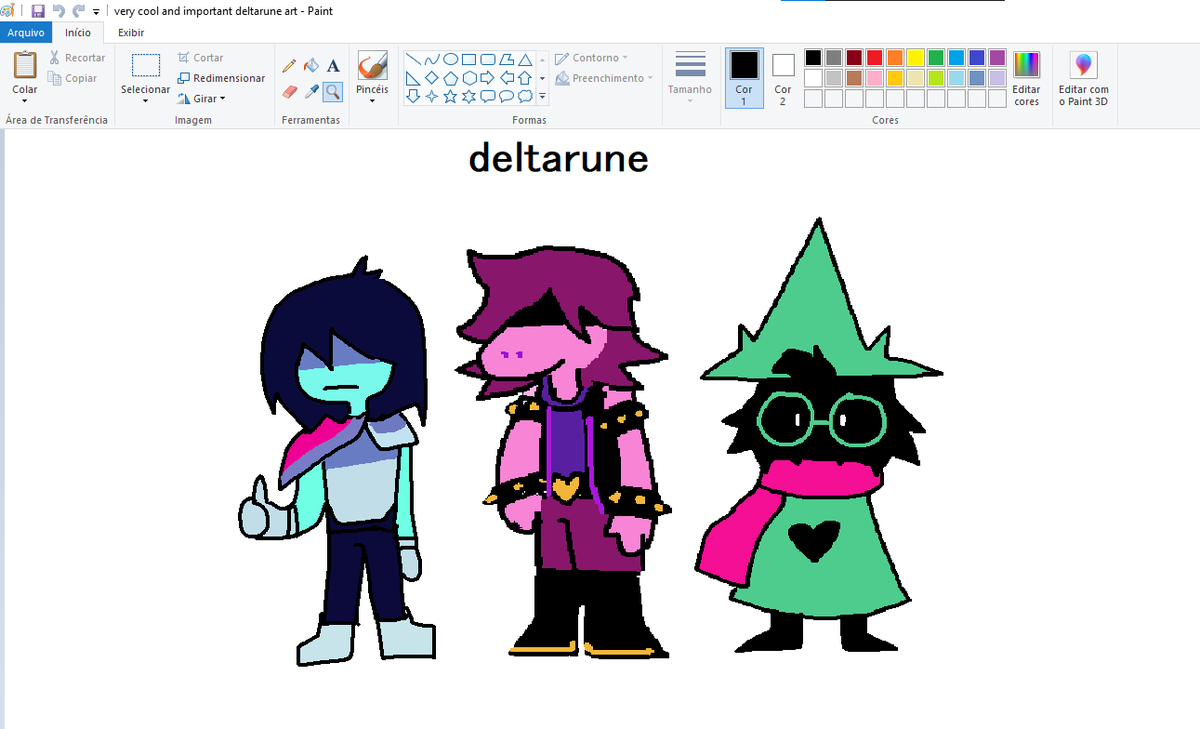Click the Undo arrow in title bar
This screenshot has width=1200, height=729.
tap(58, 11)
